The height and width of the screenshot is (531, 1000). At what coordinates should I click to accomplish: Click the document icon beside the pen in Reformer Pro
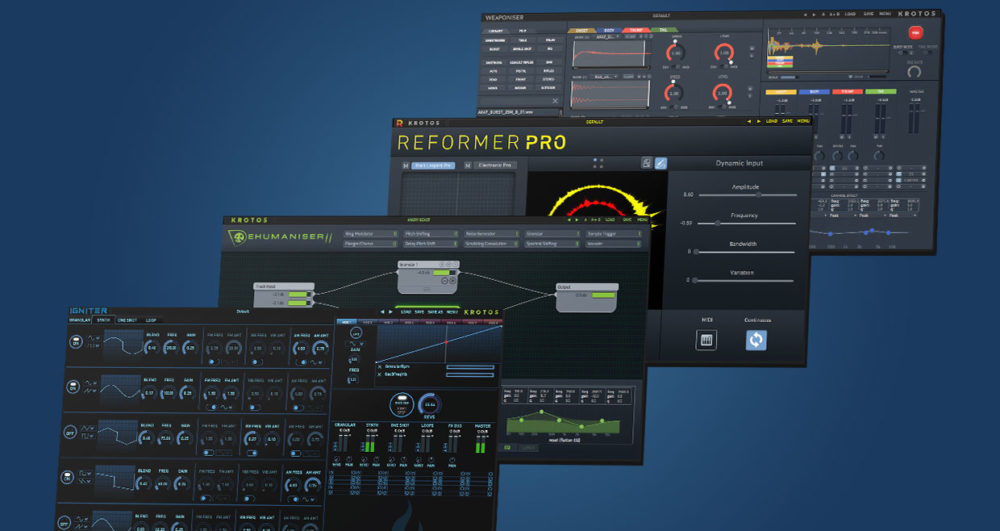tap(647, 163)
